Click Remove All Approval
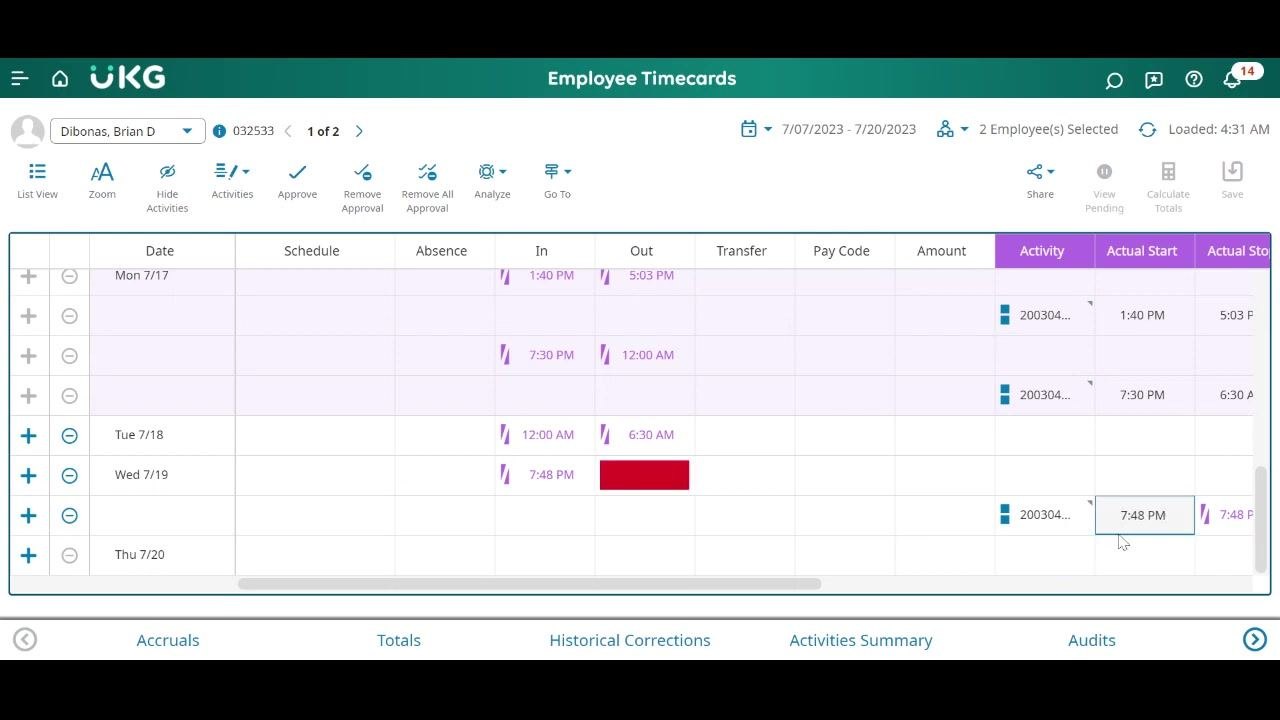Screen dimensions: 1280x720 point(427,187)
